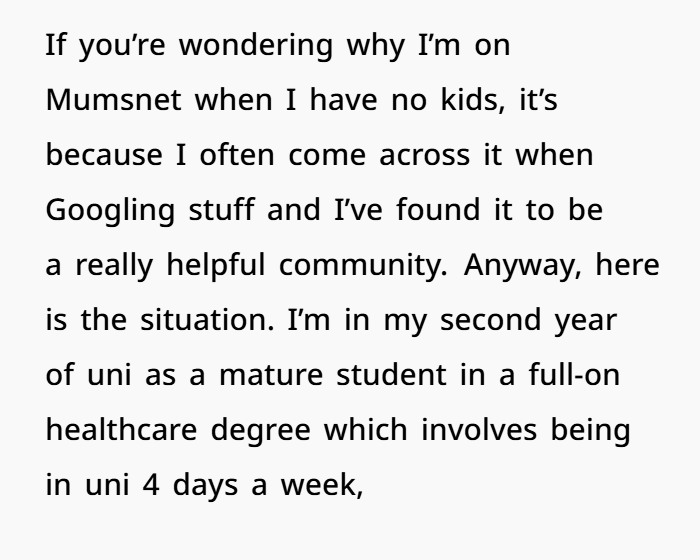The image size is (700, 560).
Task: Place cursor on the word "degree"
Action: (260, 430)
